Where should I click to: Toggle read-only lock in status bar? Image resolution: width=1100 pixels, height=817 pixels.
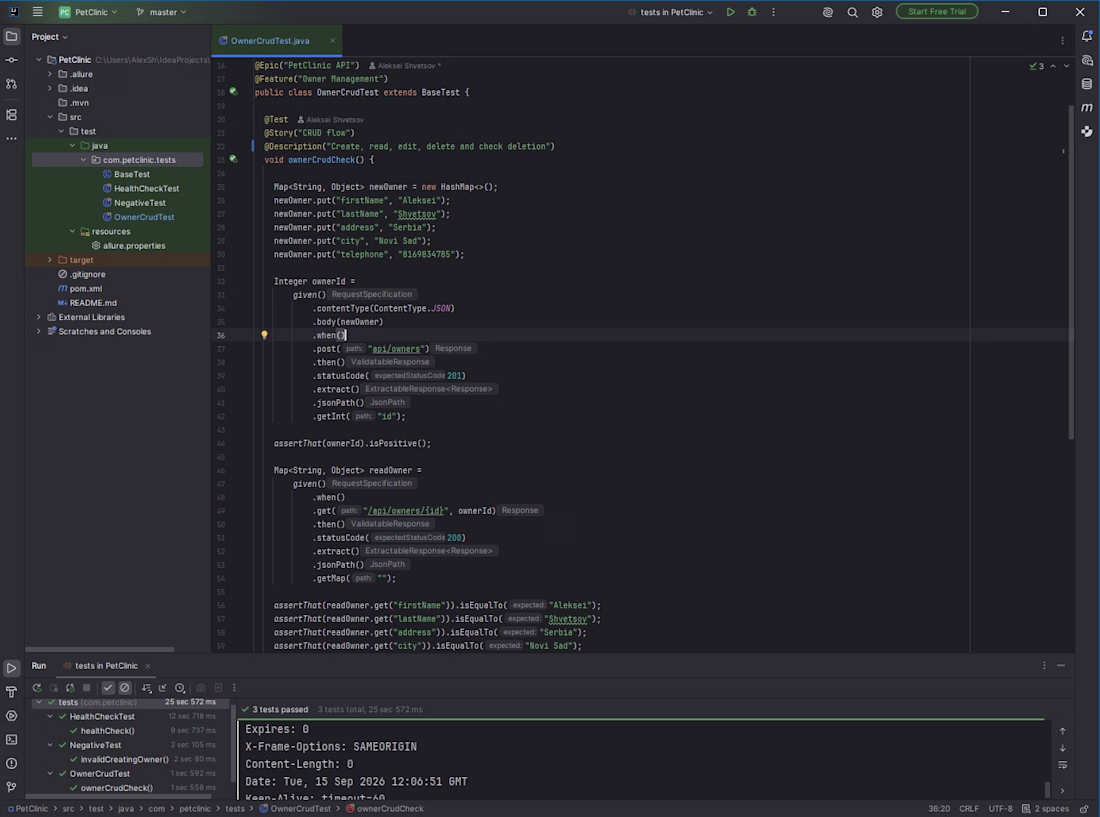pos(1084,809)
